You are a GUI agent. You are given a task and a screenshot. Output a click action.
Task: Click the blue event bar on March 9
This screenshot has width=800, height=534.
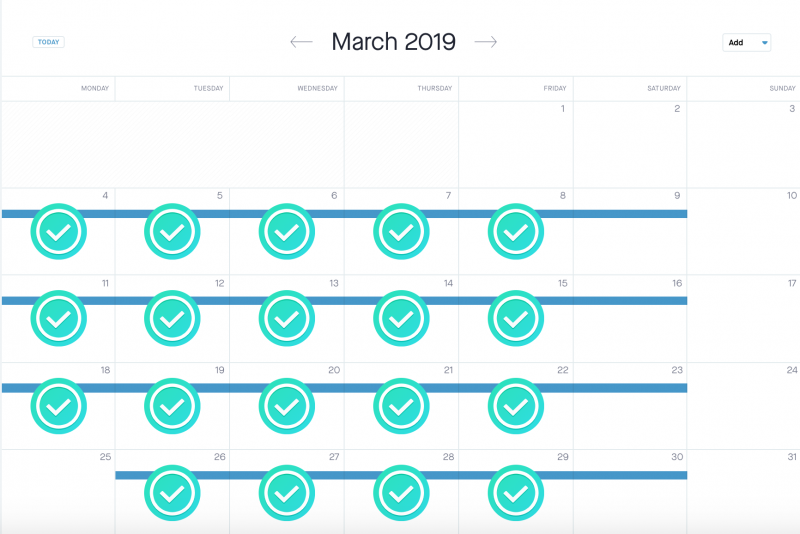pyautogui.click(x=630, y=214)
